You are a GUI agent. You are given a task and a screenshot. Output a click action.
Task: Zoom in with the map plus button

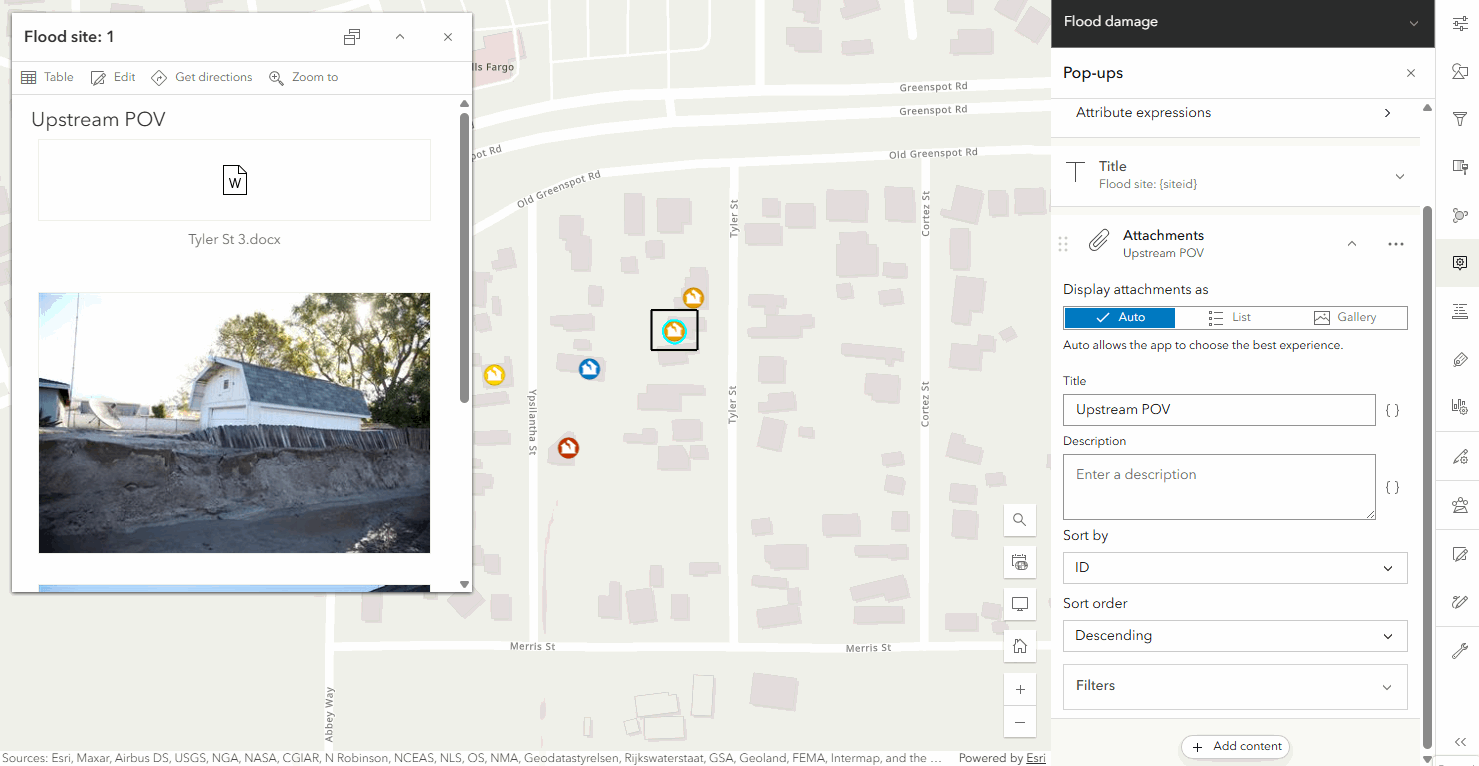coord(1020,689)
